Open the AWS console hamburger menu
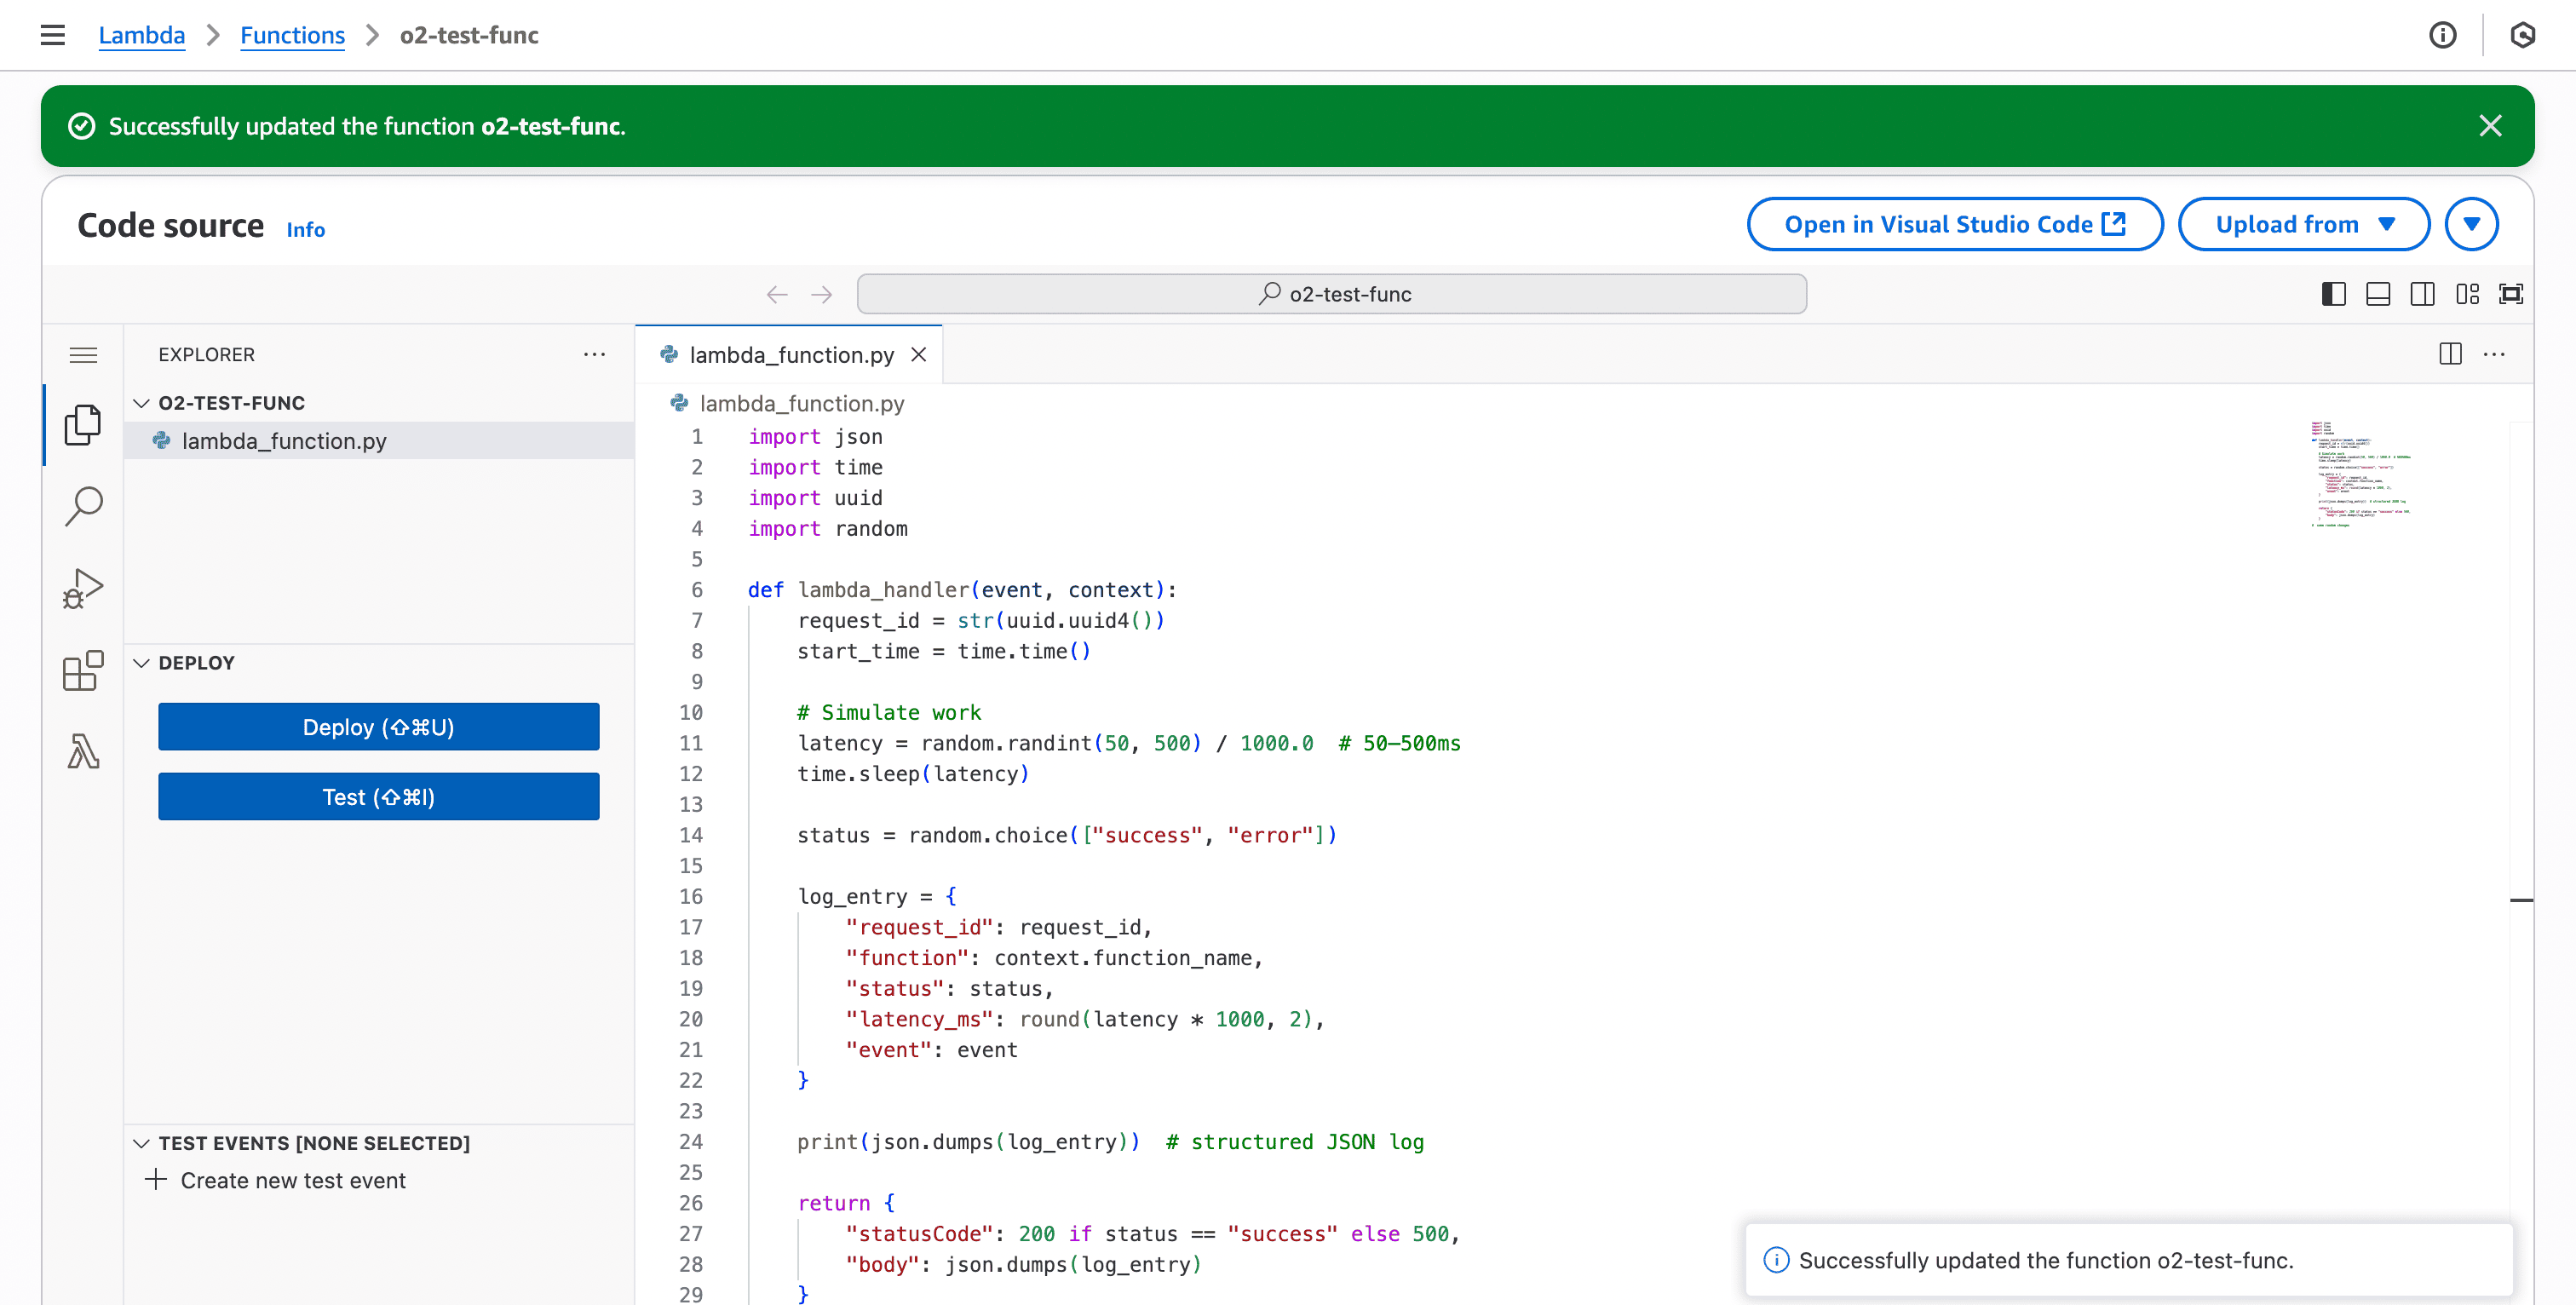Screen dimensions: 2576x1305 point(52,35)
